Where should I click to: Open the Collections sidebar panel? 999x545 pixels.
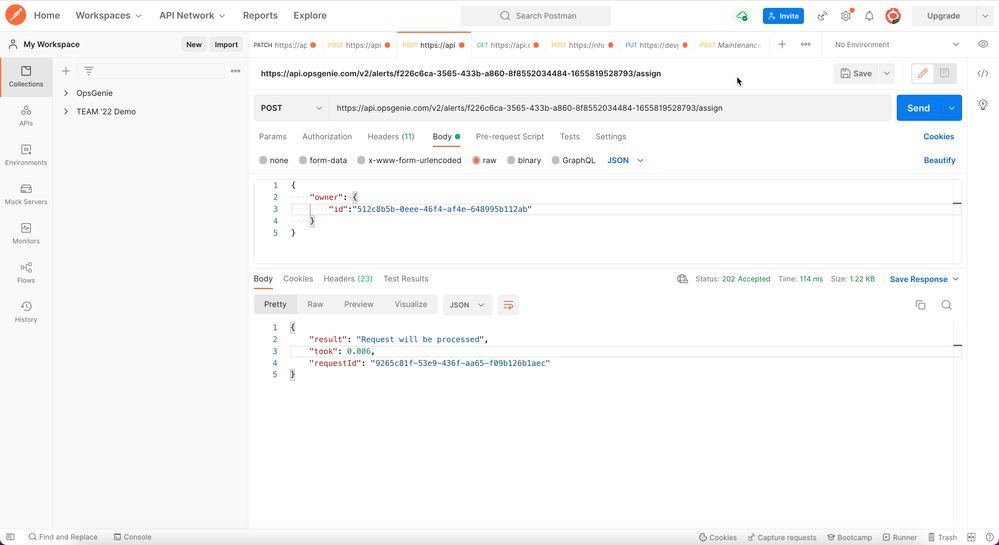pyautogui.click(x=26, y=76)
